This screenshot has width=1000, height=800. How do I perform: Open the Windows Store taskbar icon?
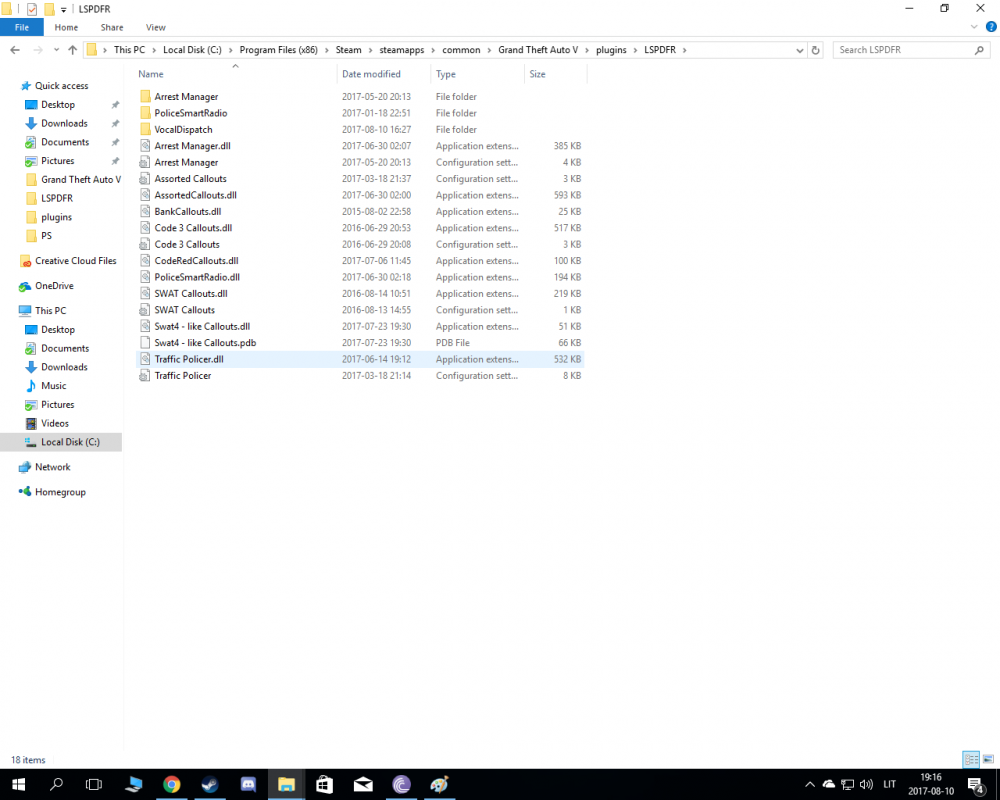click(325, 784)
